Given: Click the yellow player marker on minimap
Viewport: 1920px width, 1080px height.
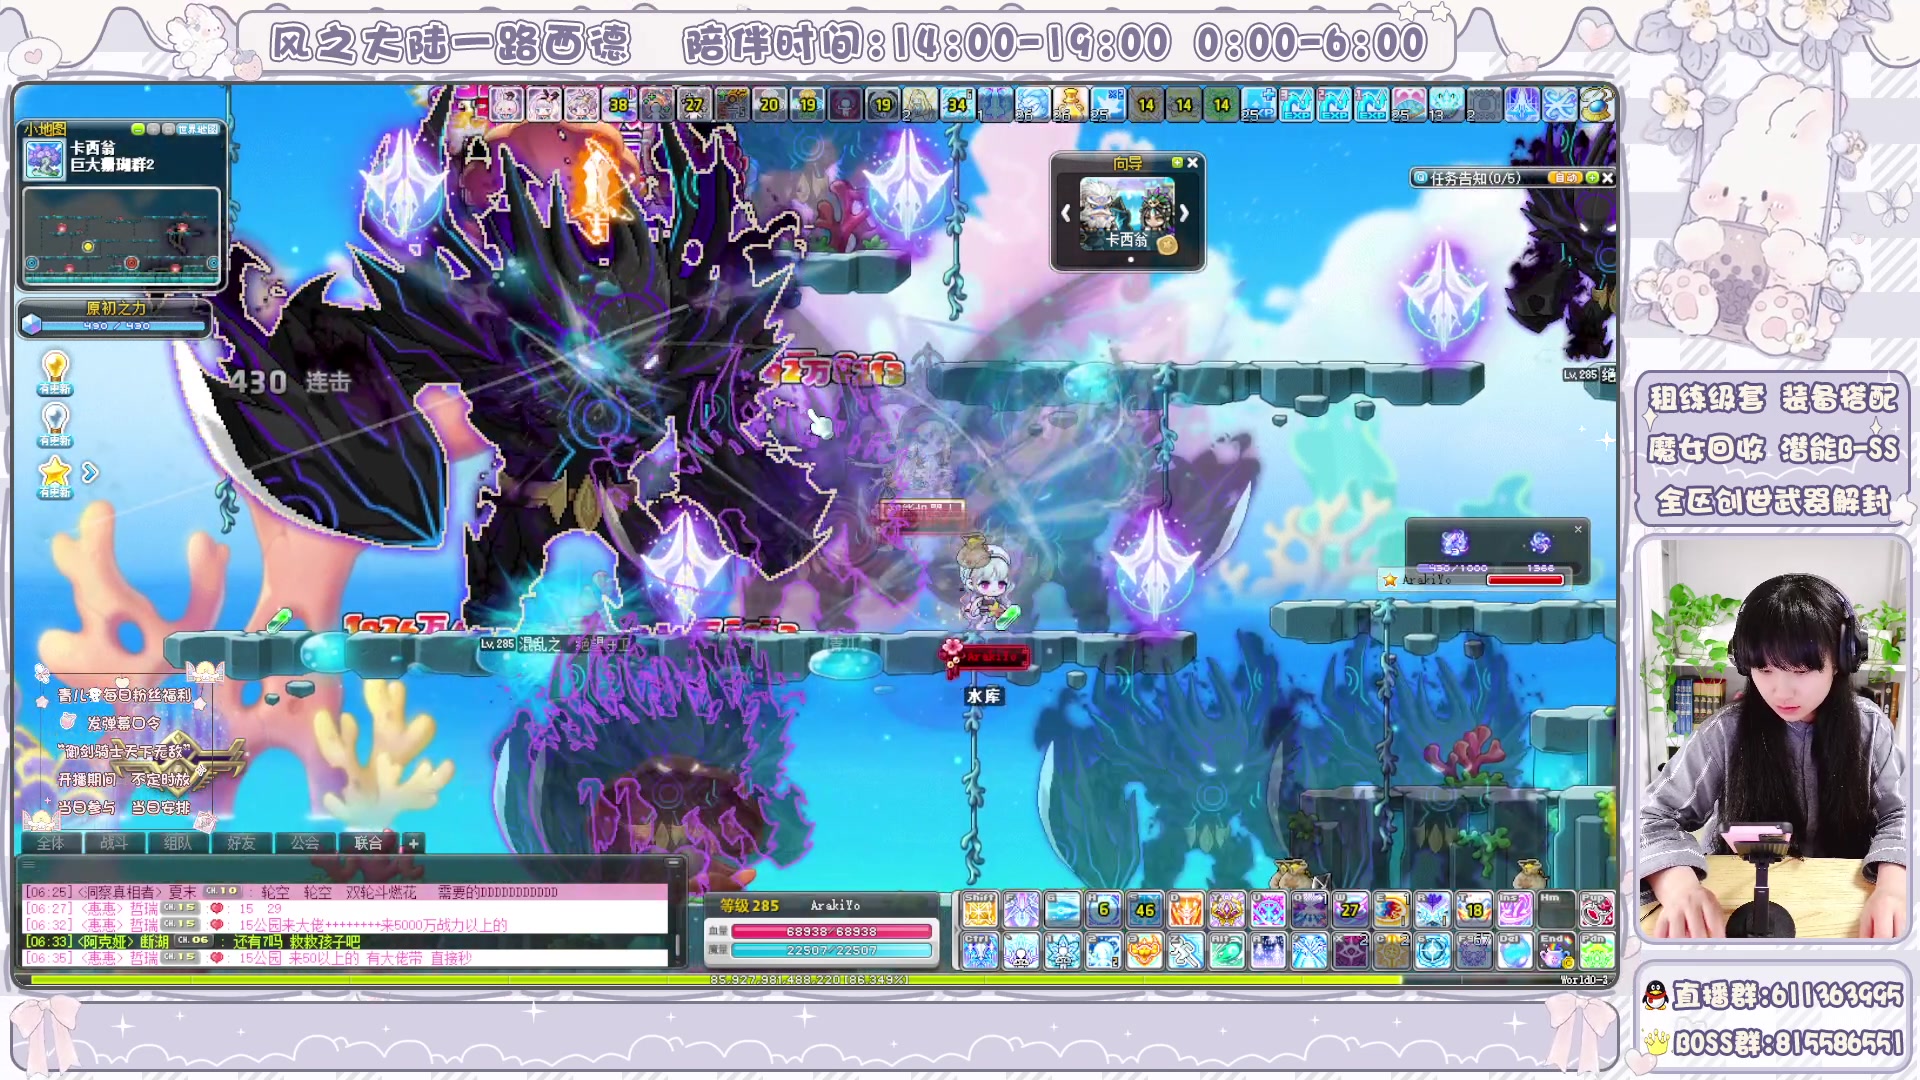Looking at the screenshot, I should pos(88,246).
